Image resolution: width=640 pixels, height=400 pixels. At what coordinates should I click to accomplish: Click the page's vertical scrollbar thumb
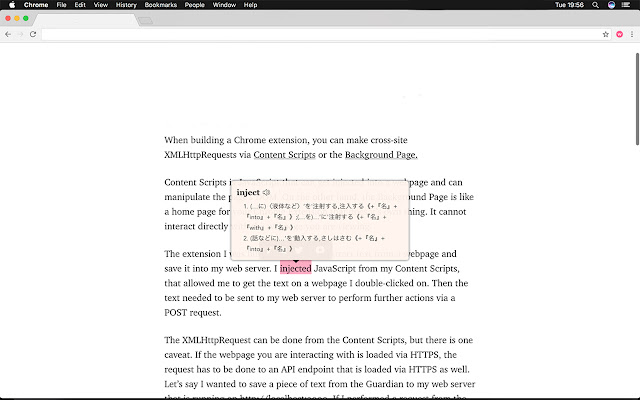pyautogui.click(x=637, y=99)
